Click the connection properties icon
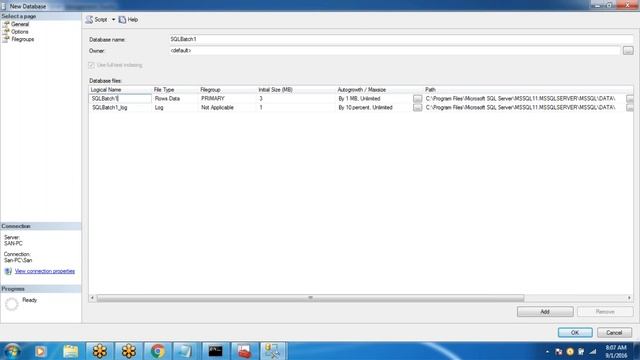This screenshot has height=360, width=640. pos(8,271)
